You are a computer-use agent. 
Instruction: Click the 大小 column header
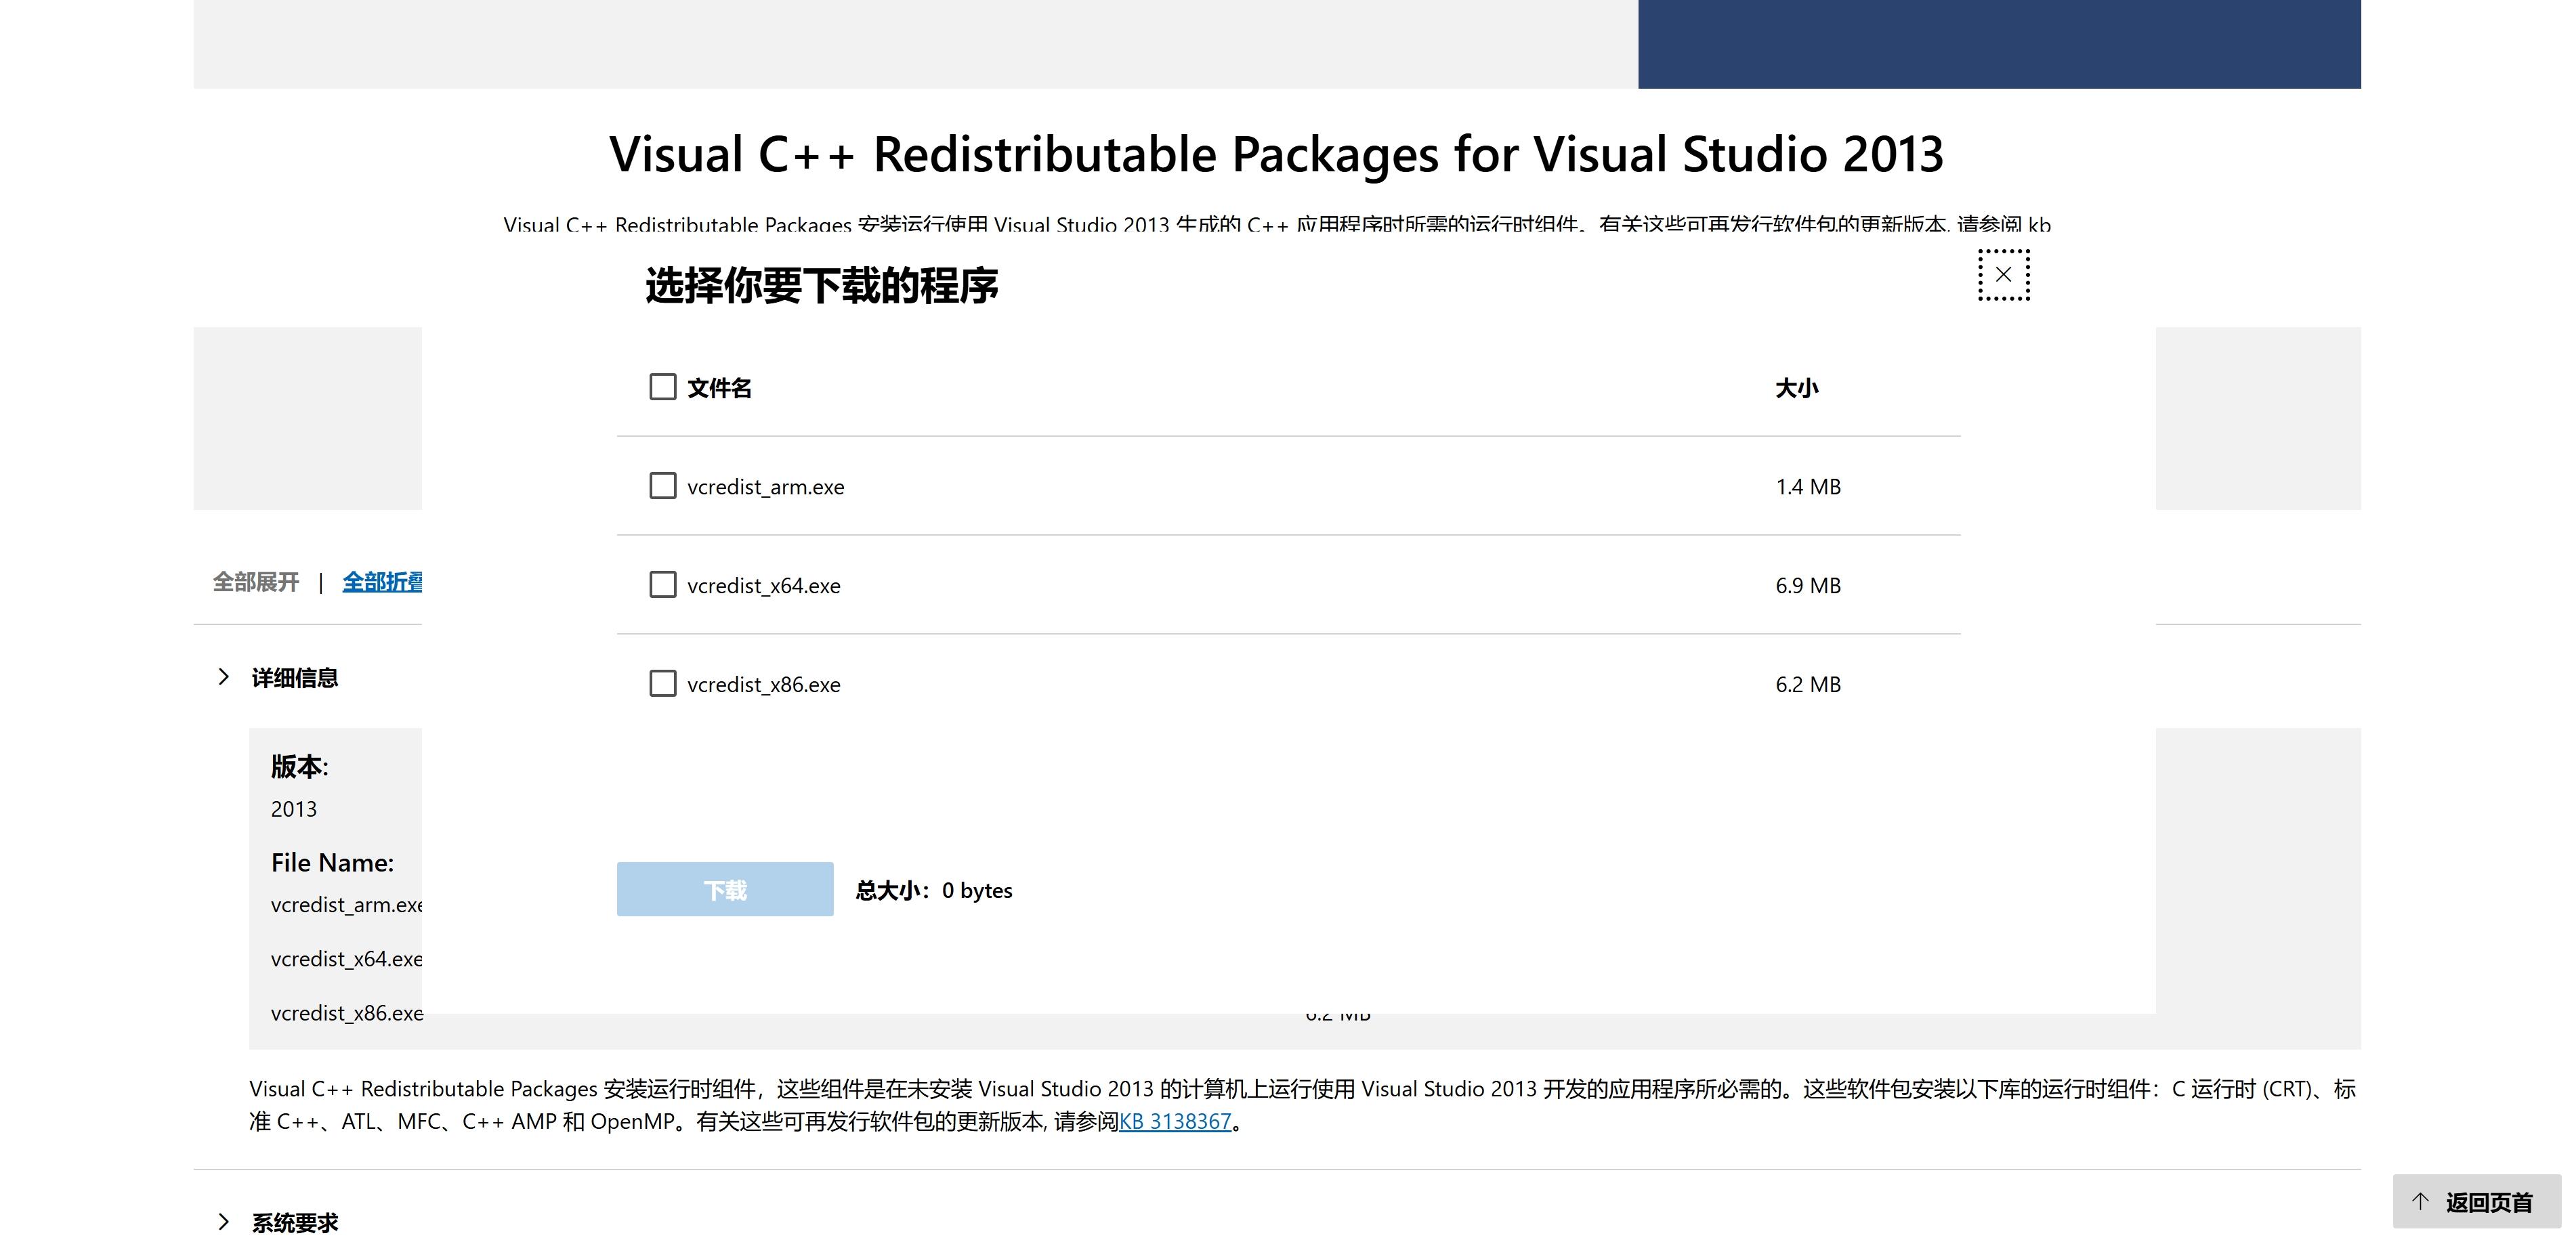coord(1797,388)
